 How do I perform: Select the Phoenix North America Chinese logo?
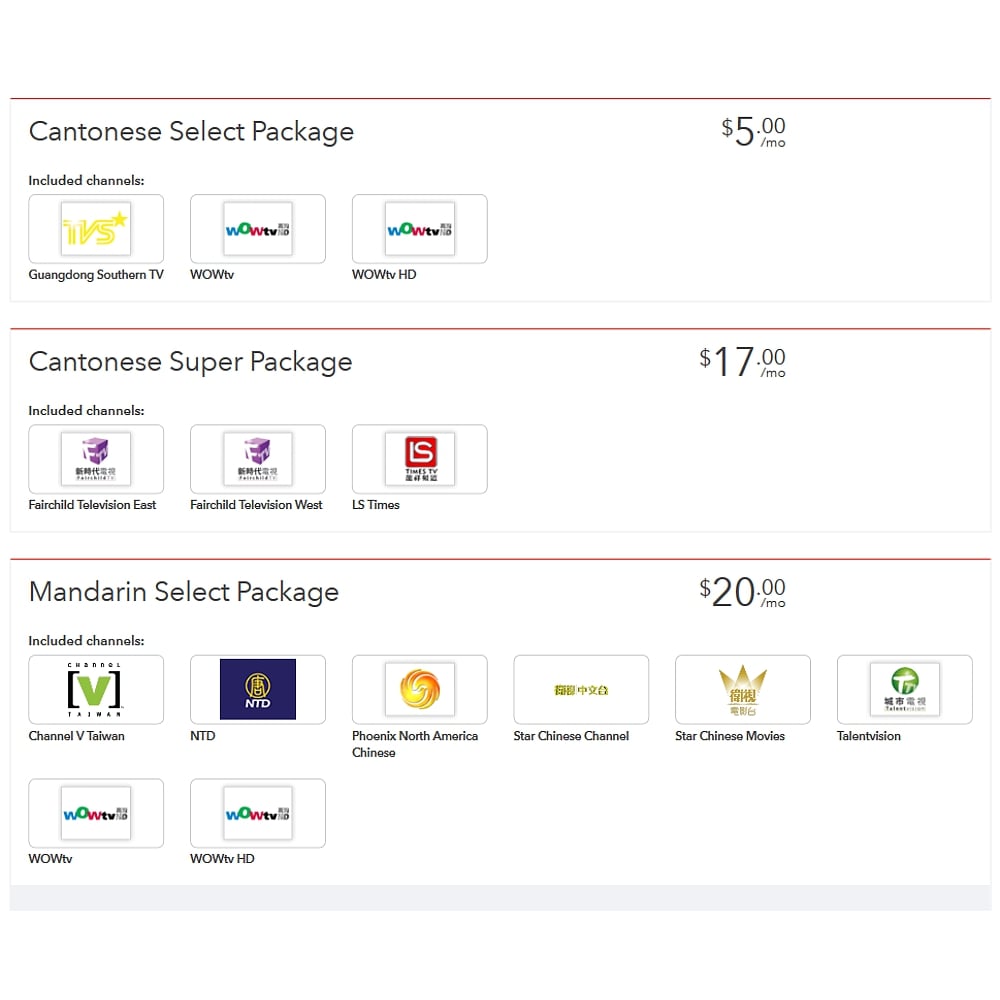pos(420,689)
